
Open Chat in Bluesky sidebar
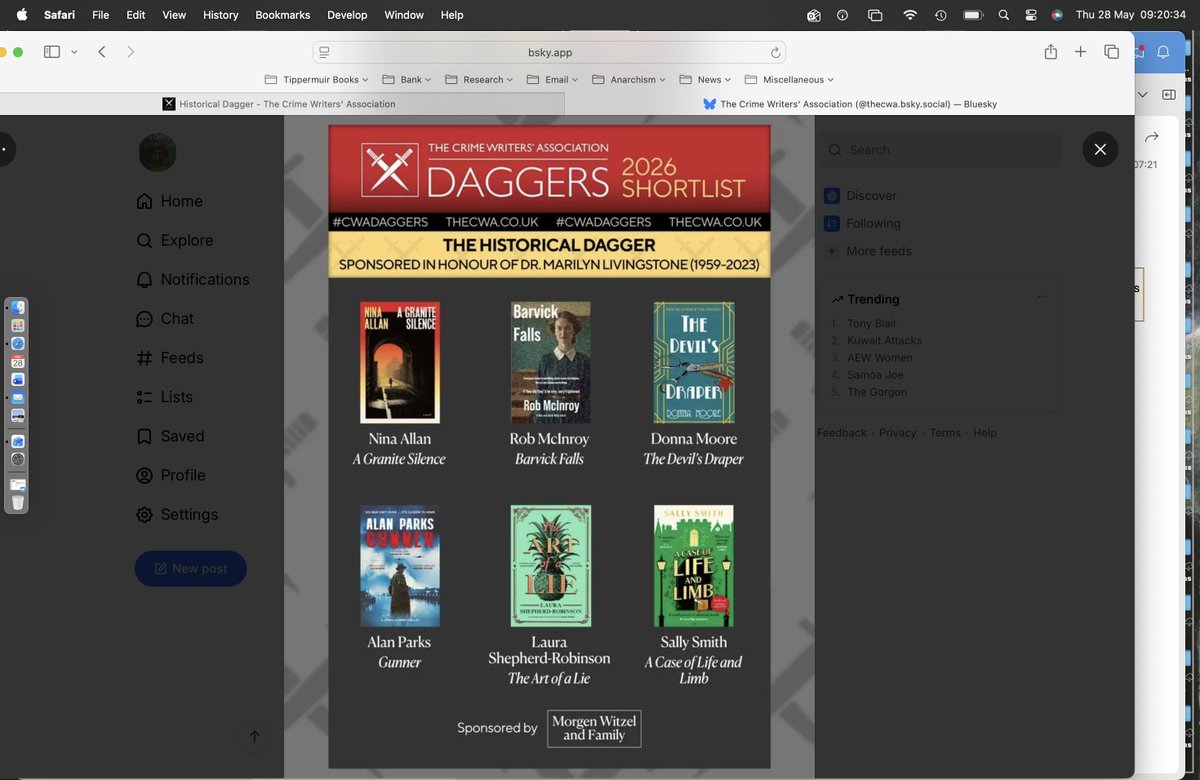(164, 318)
